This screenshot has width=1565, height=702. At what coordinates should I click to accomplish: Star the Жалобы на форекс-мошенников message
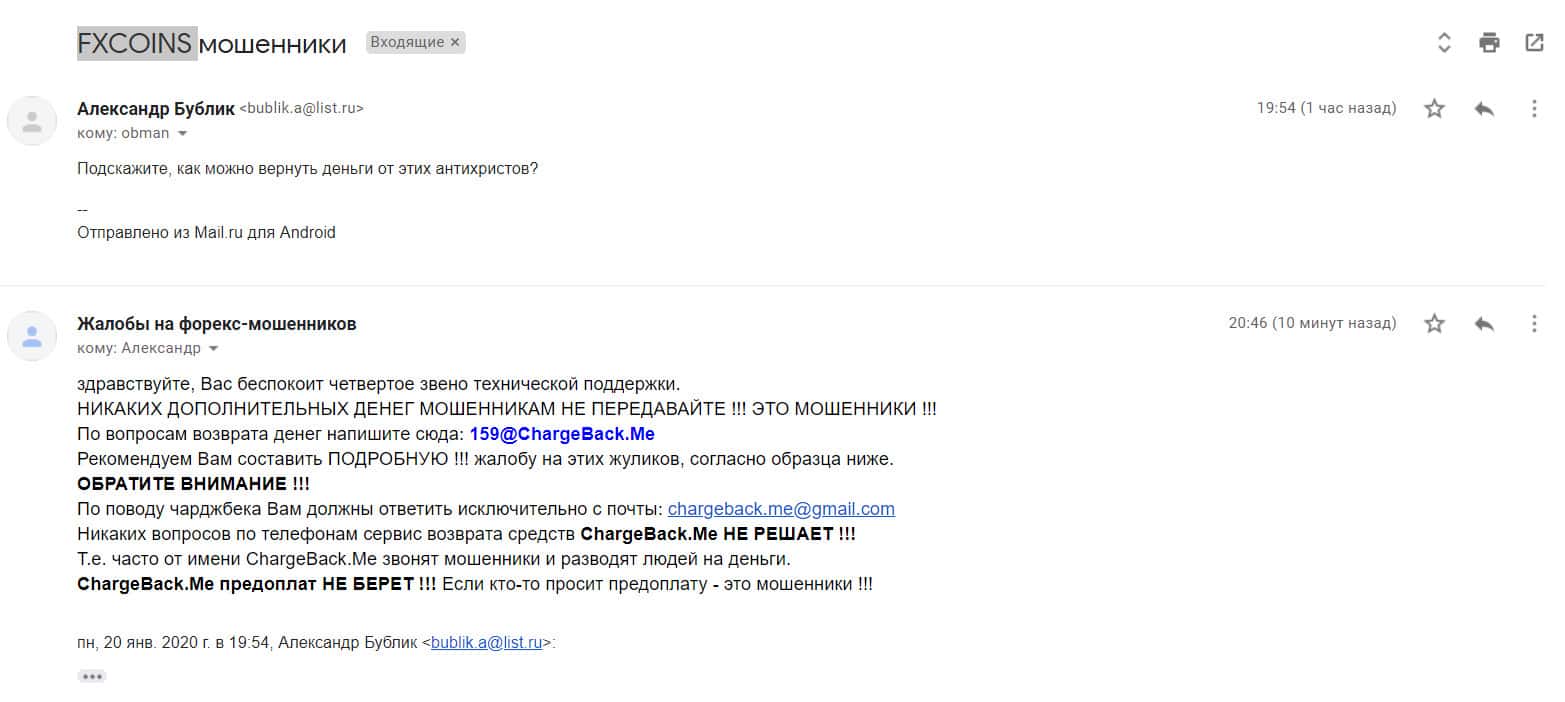tap(1434, 323)
